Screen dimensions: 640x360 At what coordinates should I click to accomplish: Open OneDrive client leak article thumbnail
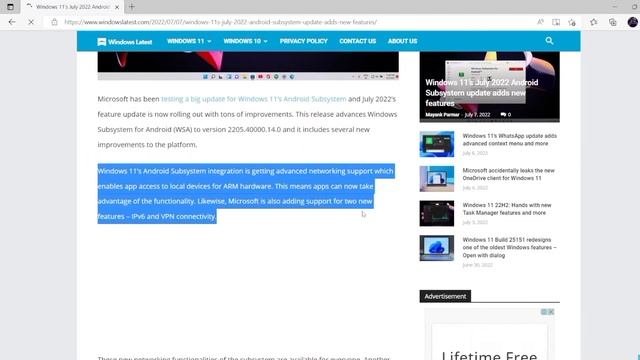pyautogui.click(x=436, y=179)
